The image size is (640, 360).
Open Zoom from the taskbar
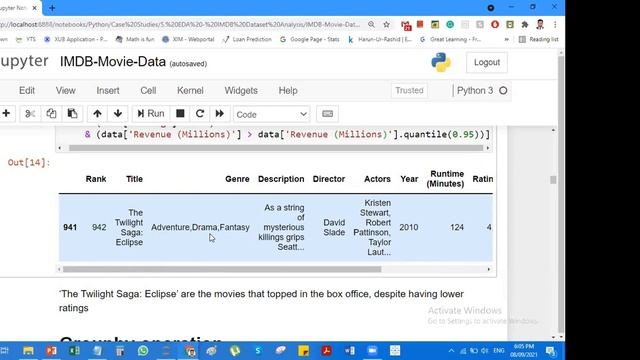372,351
